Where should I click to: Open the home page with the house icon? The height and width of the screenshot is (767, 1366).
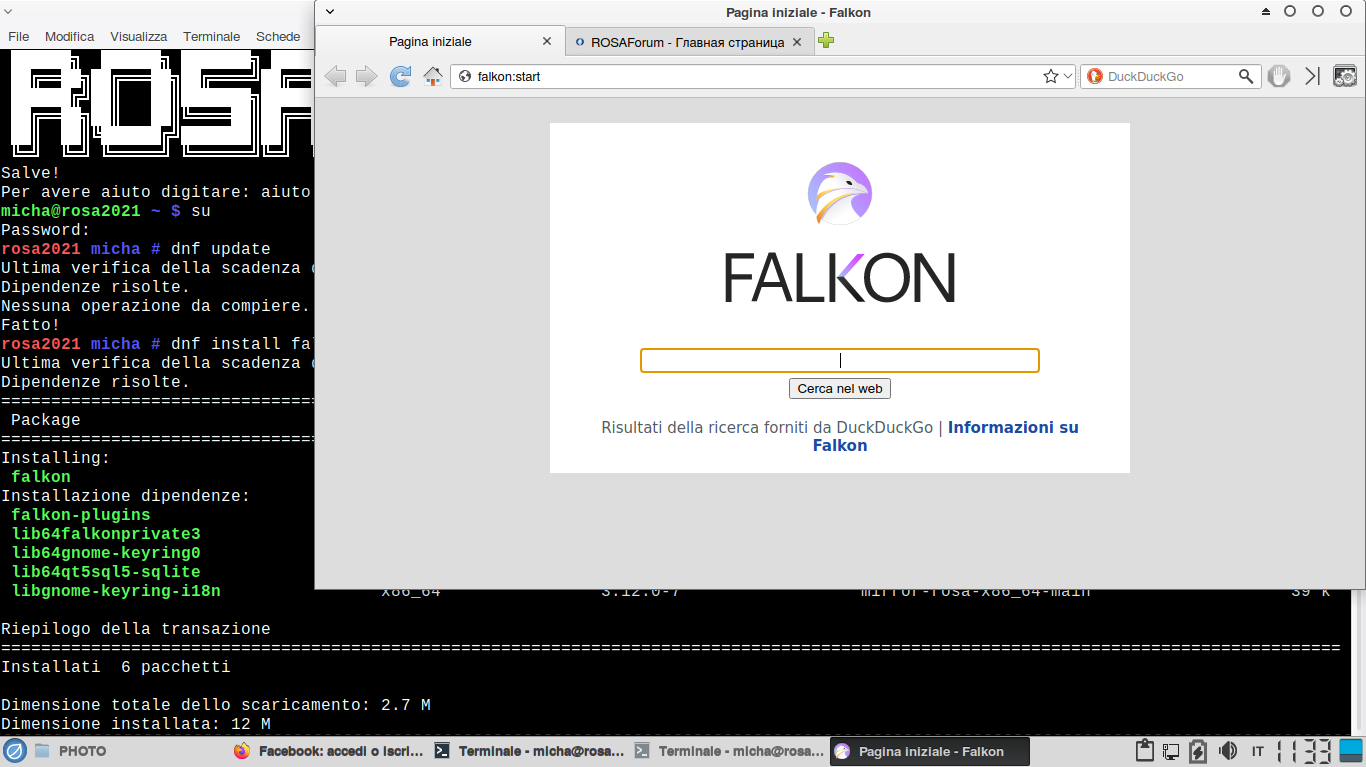tap(433, 76)
